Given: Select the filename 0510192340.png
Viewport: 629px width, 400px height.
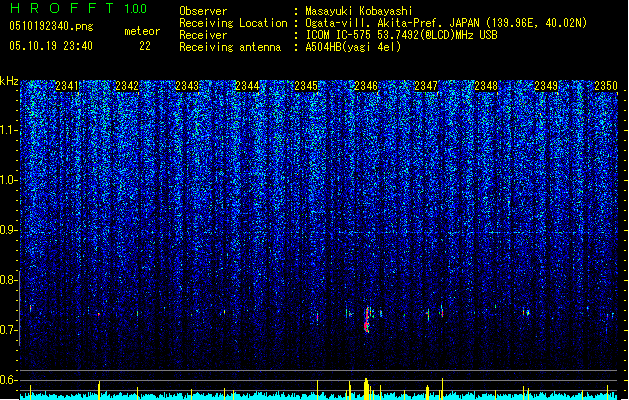Looking at the screenshot, I should pyautogui.click(x=51, y=27).
